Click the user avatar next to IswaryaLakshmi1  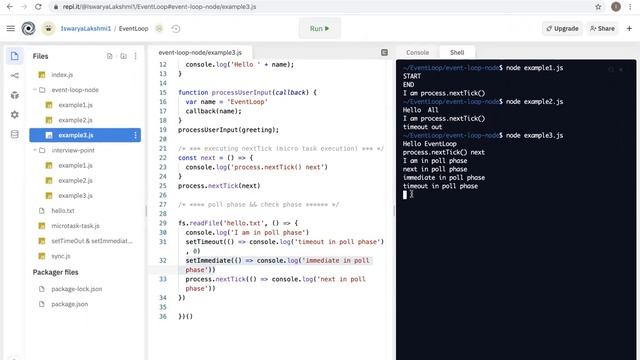pyautogui.click(x=49, y=29)
